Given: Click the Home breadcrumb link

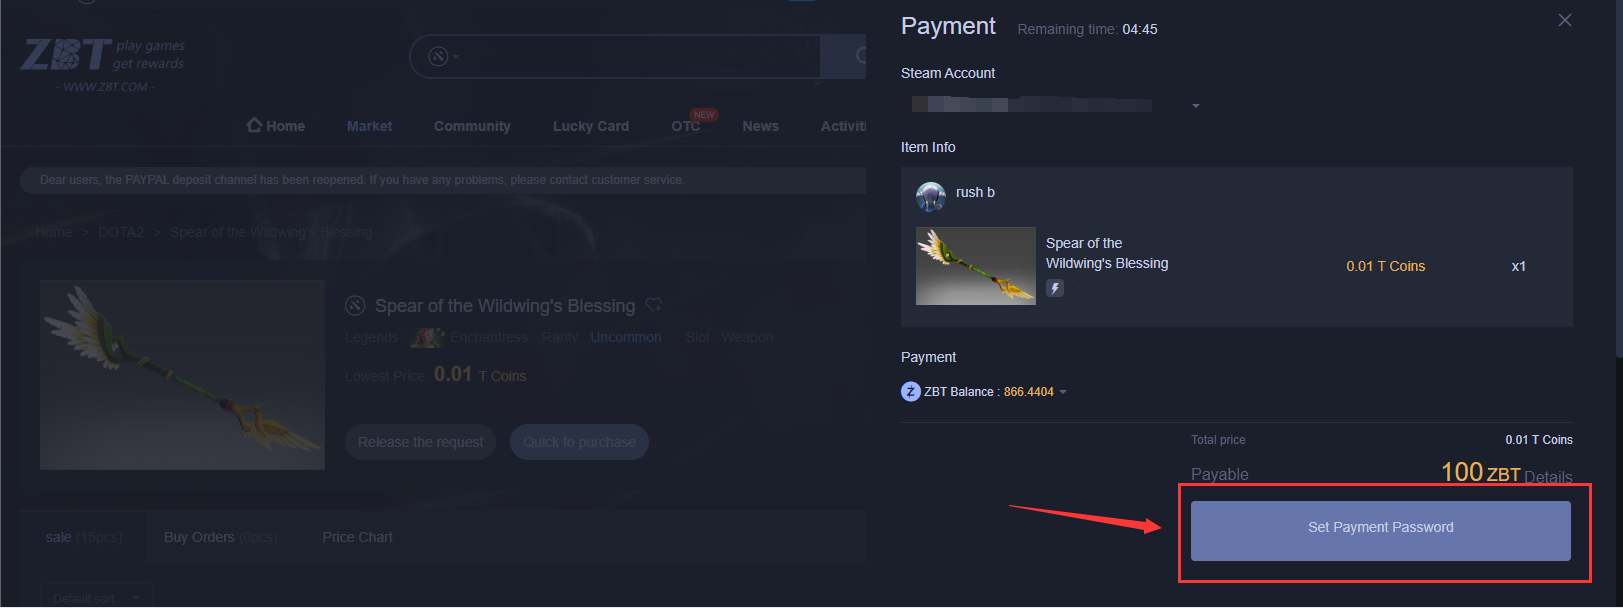Looking at the screenshot, I should pos(54,232).
